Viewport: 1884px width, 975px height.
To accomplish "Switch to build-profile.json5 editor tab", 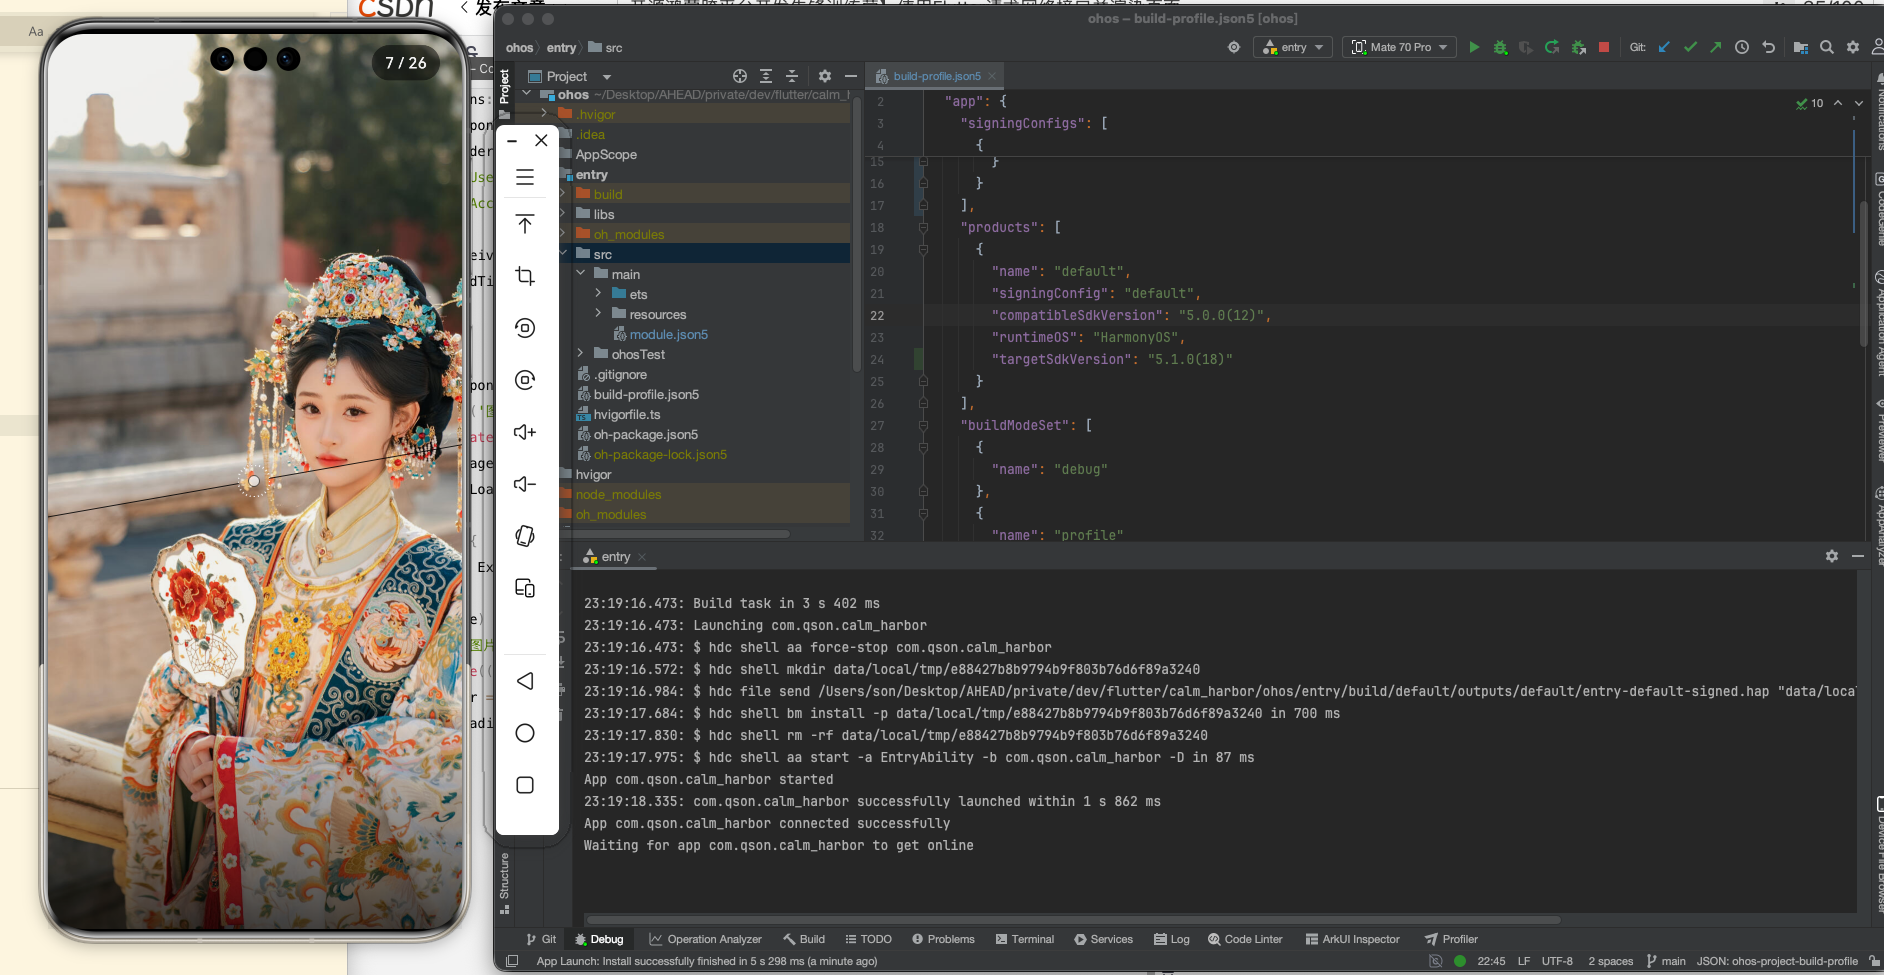I will point(936,76).
